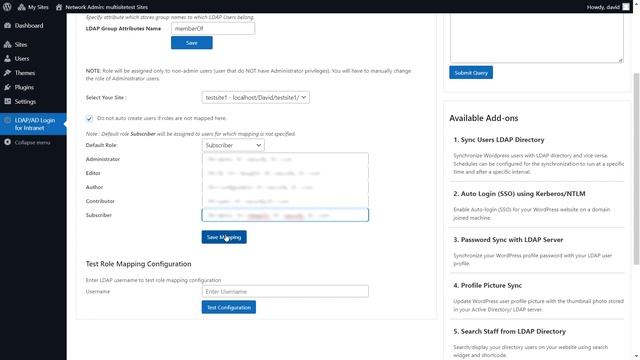640x360 pixels.
Task: Open Select Your Site dropdown
Action: click(x=256, y=98)
